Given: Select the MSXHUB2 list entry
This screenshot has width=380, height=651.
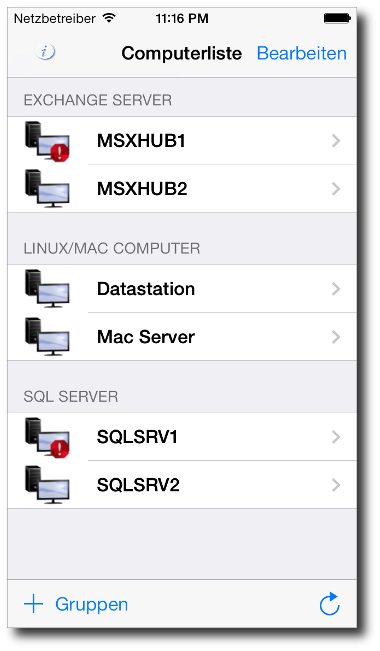Looking at the screenshot, I should click(x=182, y=188).
